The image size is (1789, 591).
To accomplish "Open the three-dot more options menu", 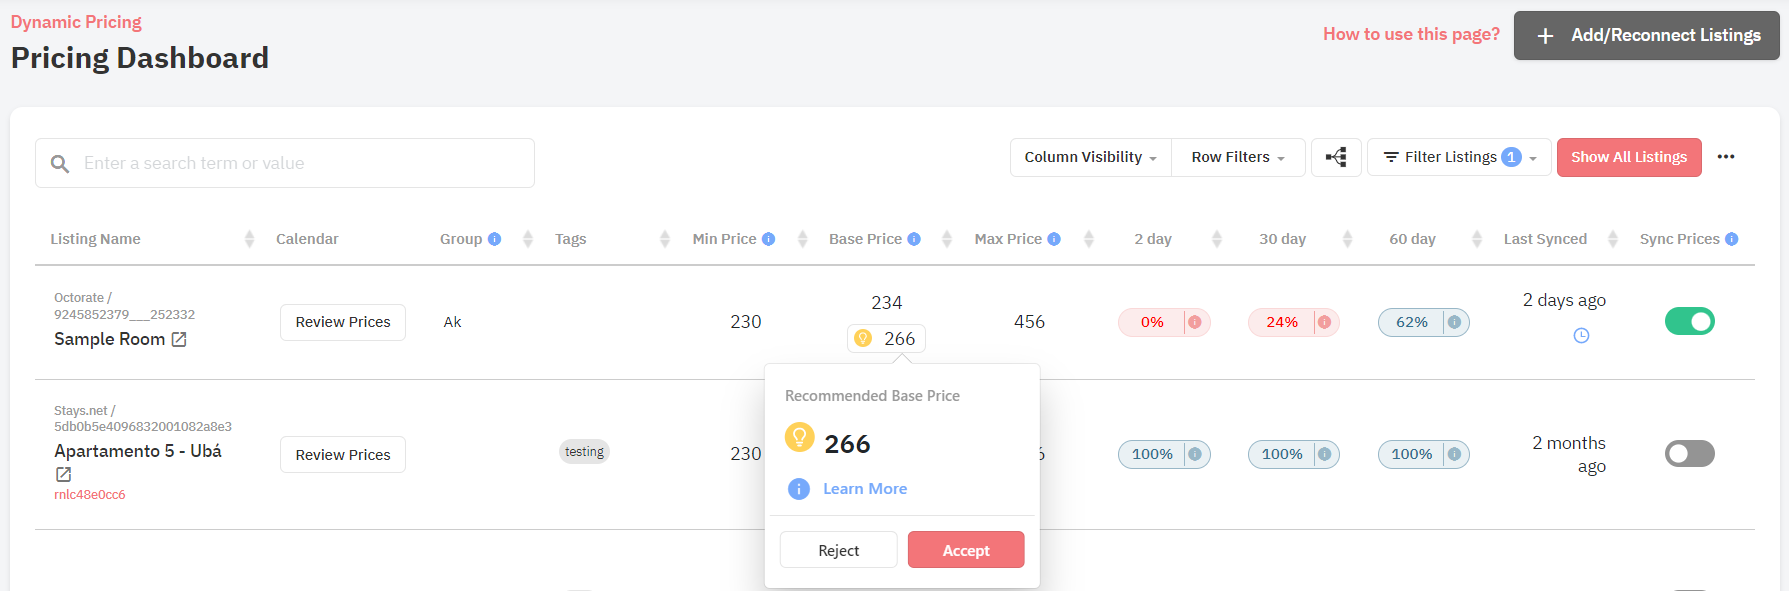I will point(1726,157).
